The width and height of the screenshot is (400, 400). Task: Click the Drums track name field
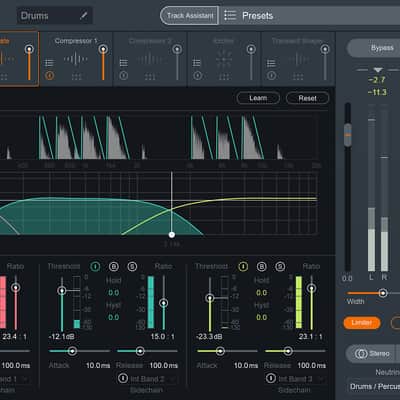pos(55,15)
